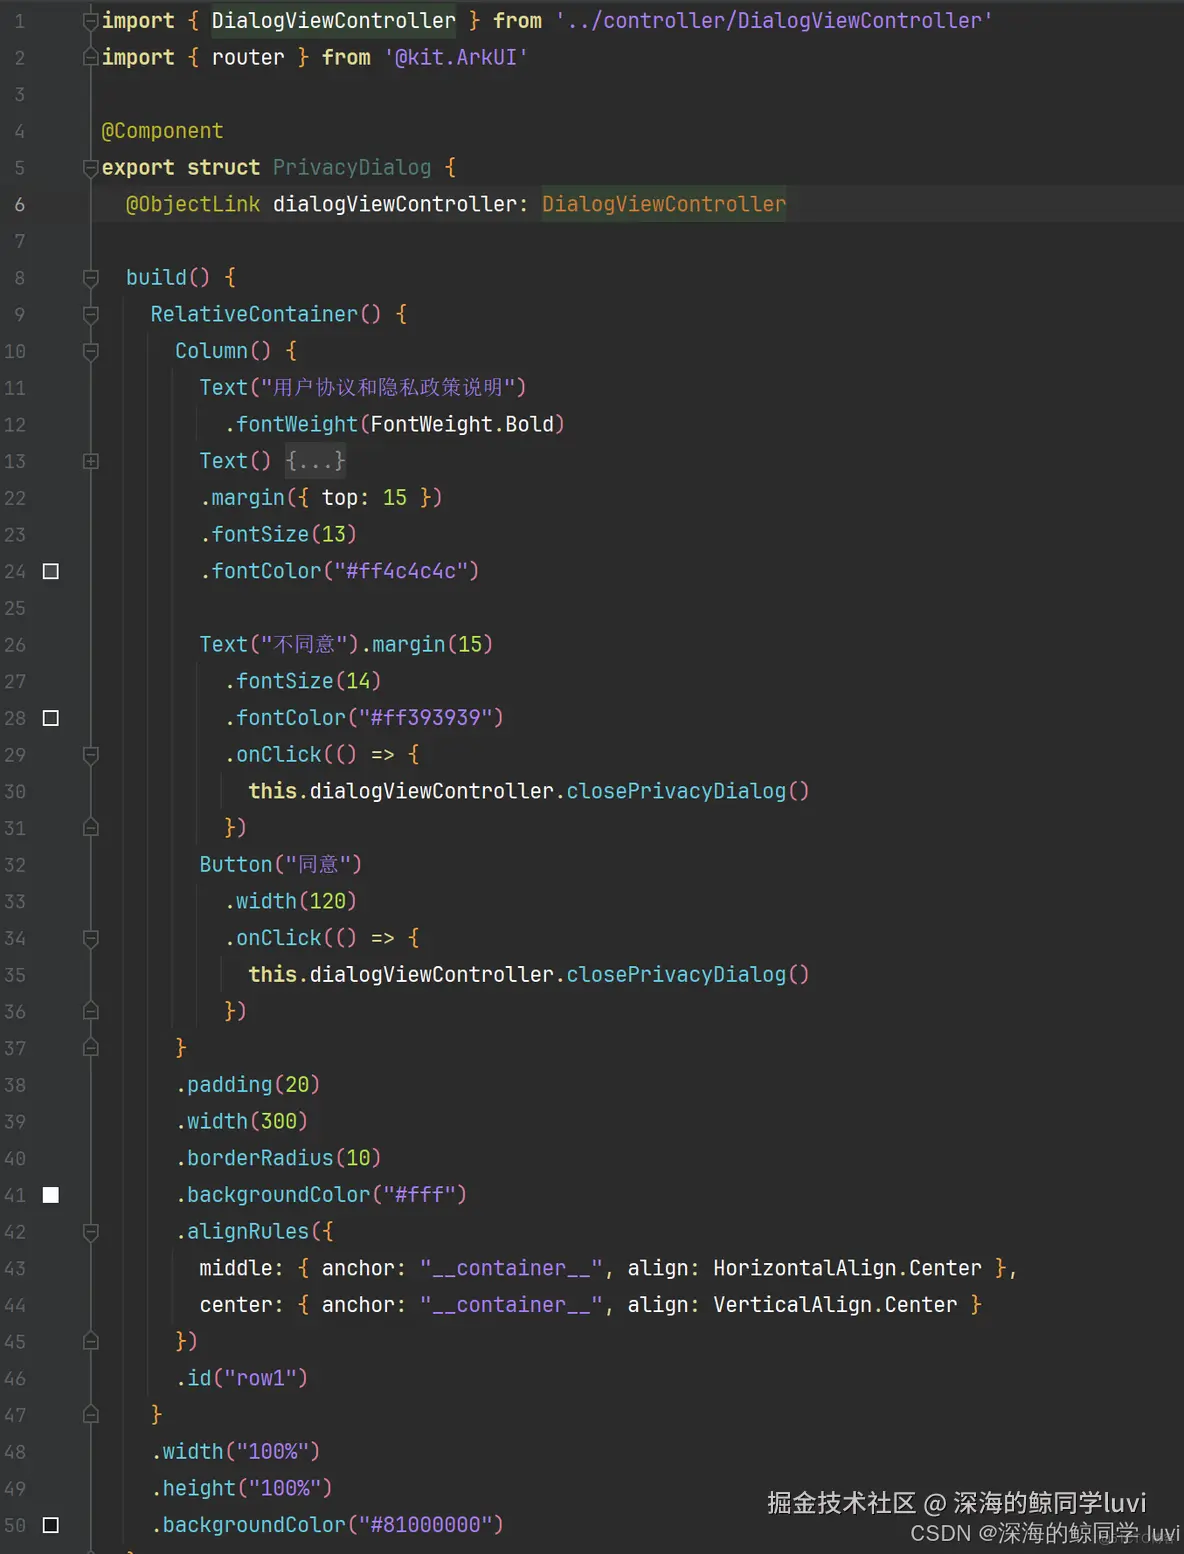Click .fontSize(13) on line 23

tap(279, 535)
